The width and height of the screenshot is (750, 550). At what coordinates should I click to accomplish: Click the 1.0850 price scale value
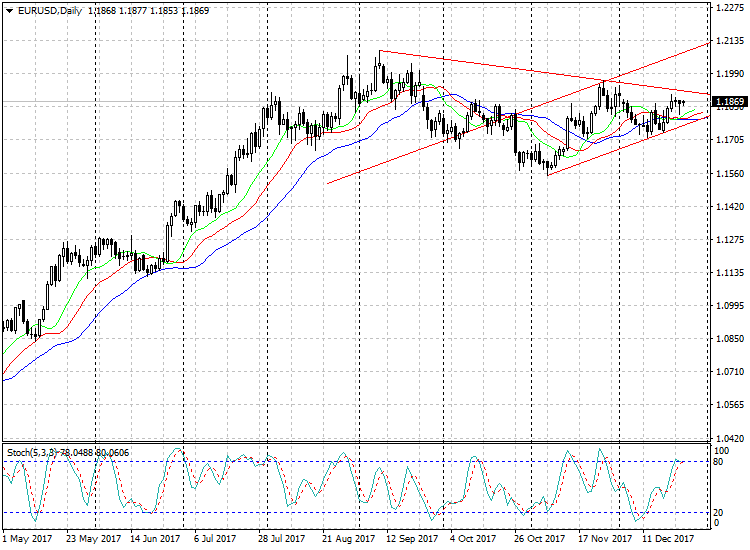pyautogui.click(x=730, y=339)
